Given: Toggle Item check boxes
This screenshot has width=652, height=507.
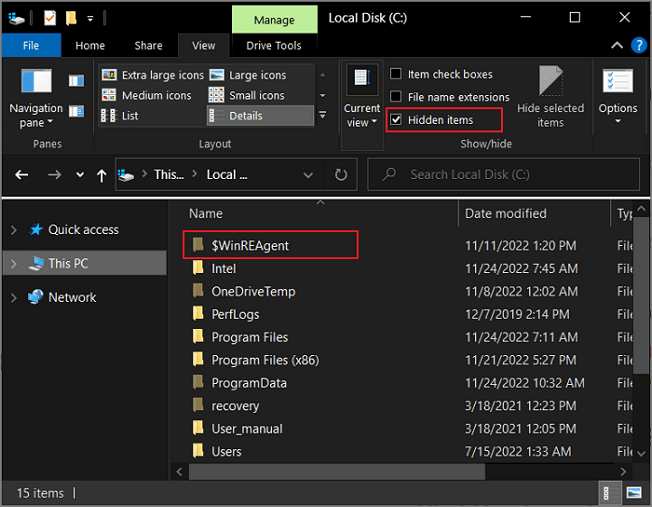Looking at the screenshot, I should pyautogui.click(x=396, y=74).
